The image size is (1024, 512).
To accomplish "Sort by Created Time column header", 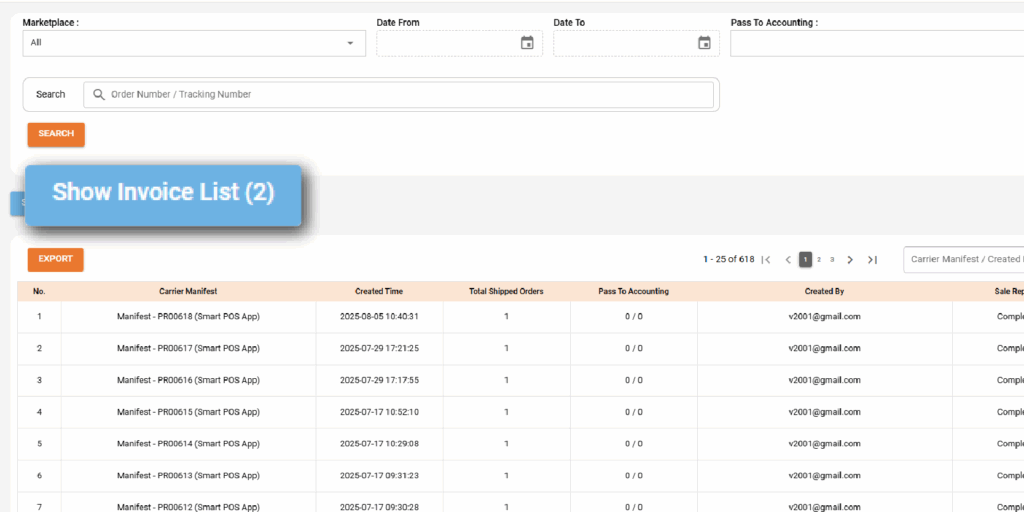I will [379, 291].
